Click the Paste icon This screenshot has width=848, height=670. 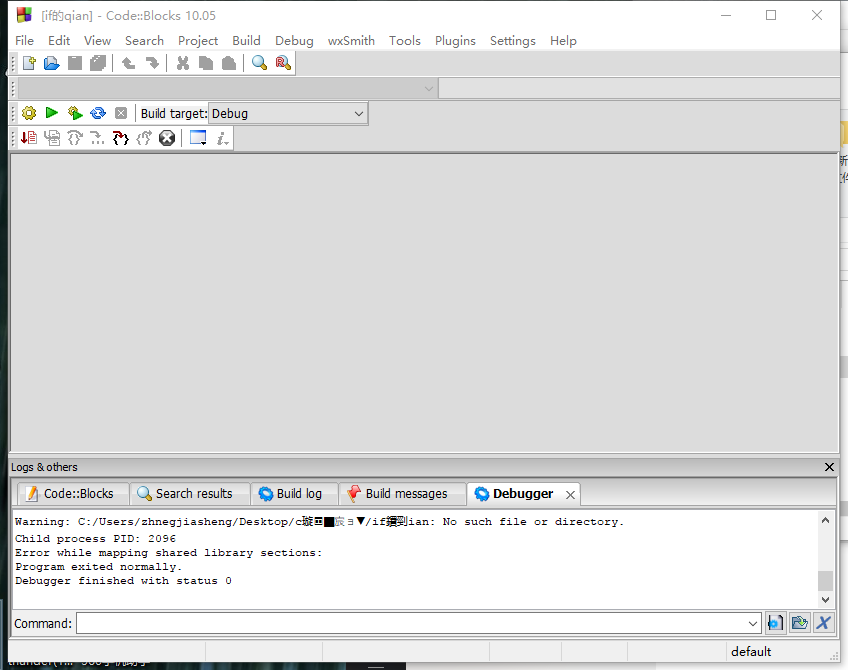[x=229, y=63]
